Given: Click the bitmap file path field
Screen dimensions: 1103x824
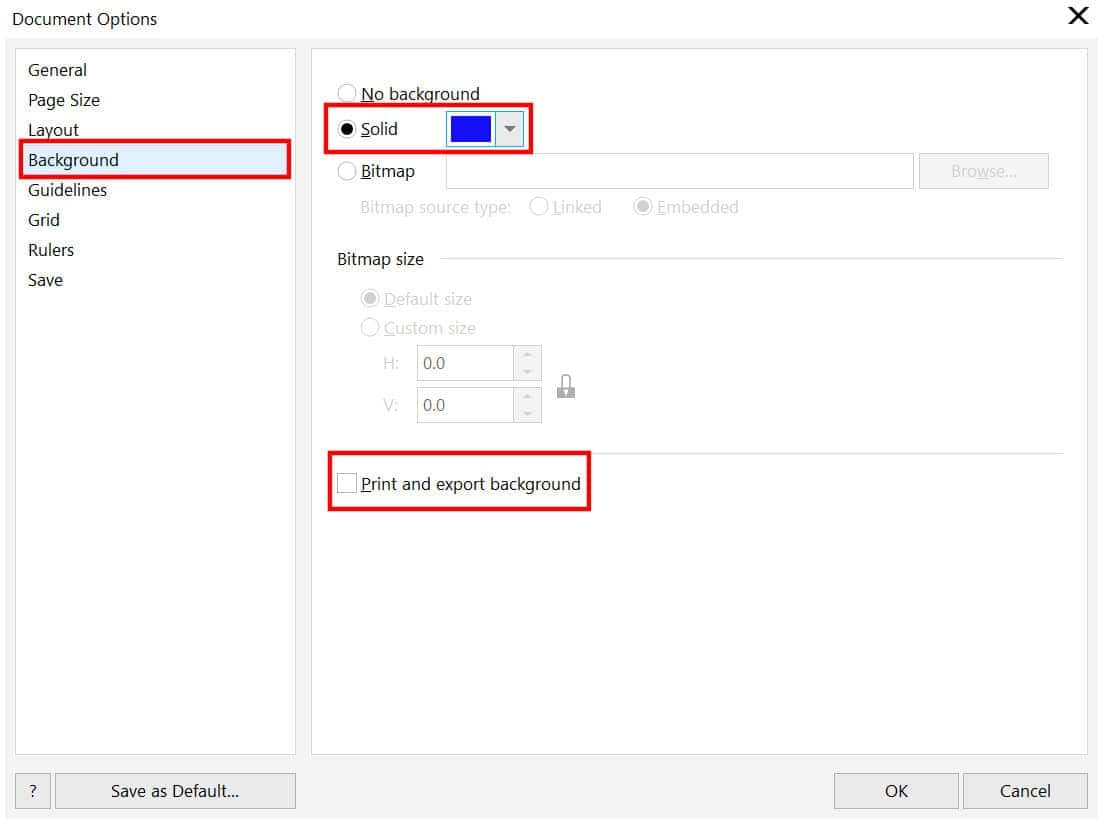Looking at the screenshot, I should click(679, 171).
